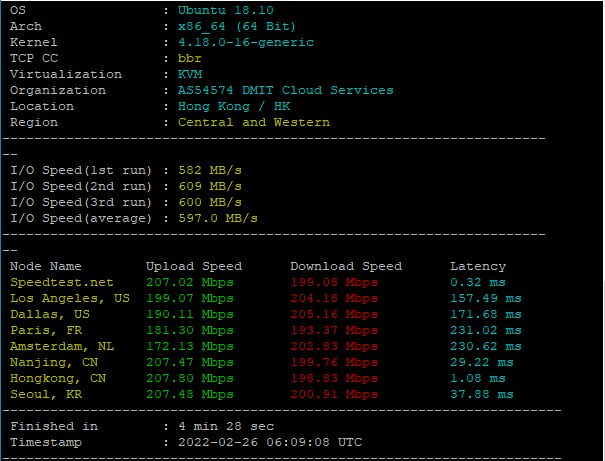The image size is (605, 461).
Task: Click the 'I/O Speed(average)' label
Action: 81,218
